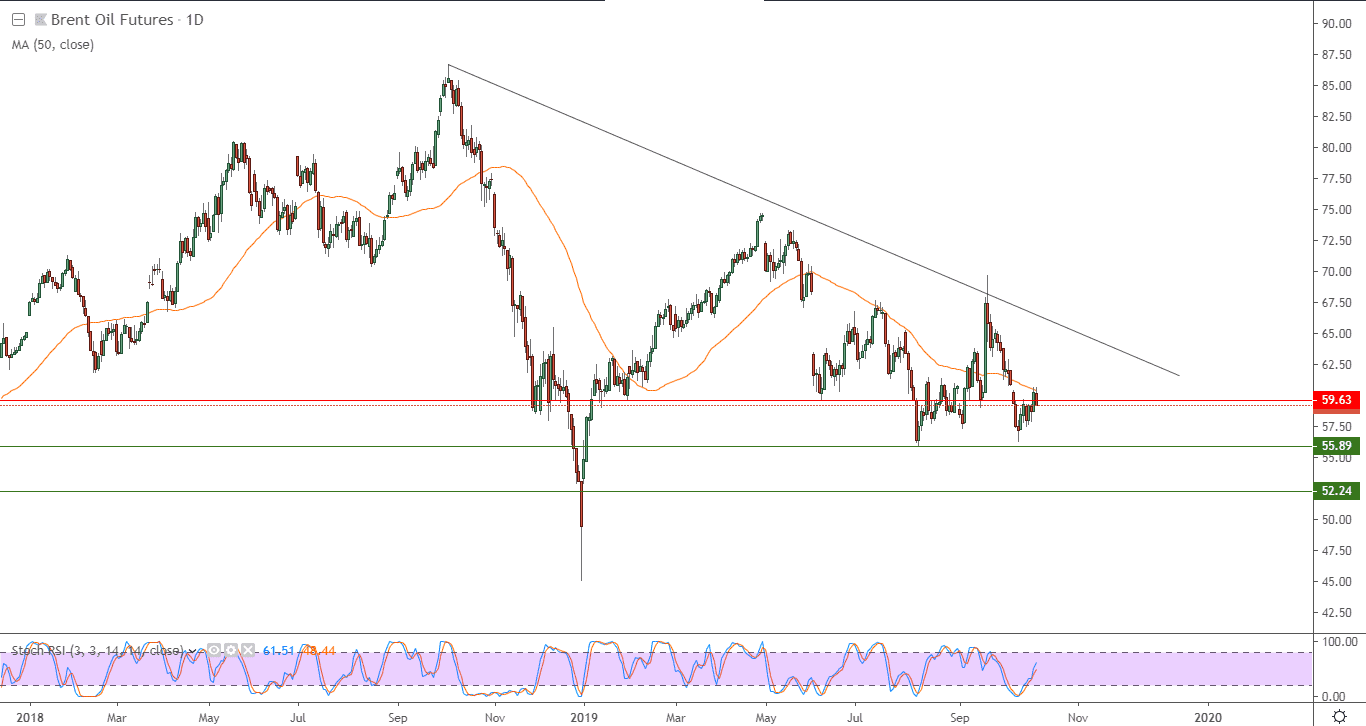The image size is (1366, 726).
Task: Click the 2018 label on the time axis
Action: click(x=31, y=717)
